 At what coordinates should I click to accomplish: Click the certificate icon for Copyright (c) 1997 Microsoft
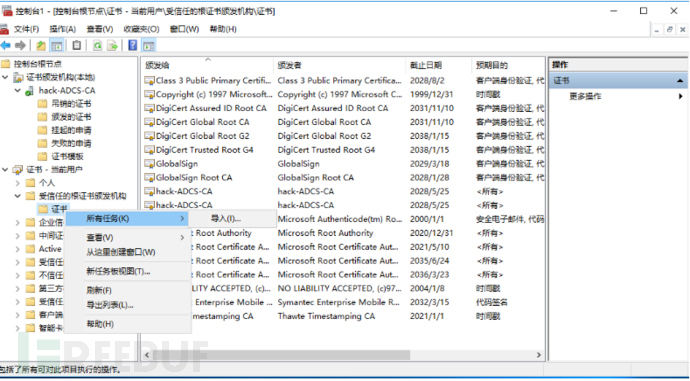pyautogui.click(x=150, y=95)
